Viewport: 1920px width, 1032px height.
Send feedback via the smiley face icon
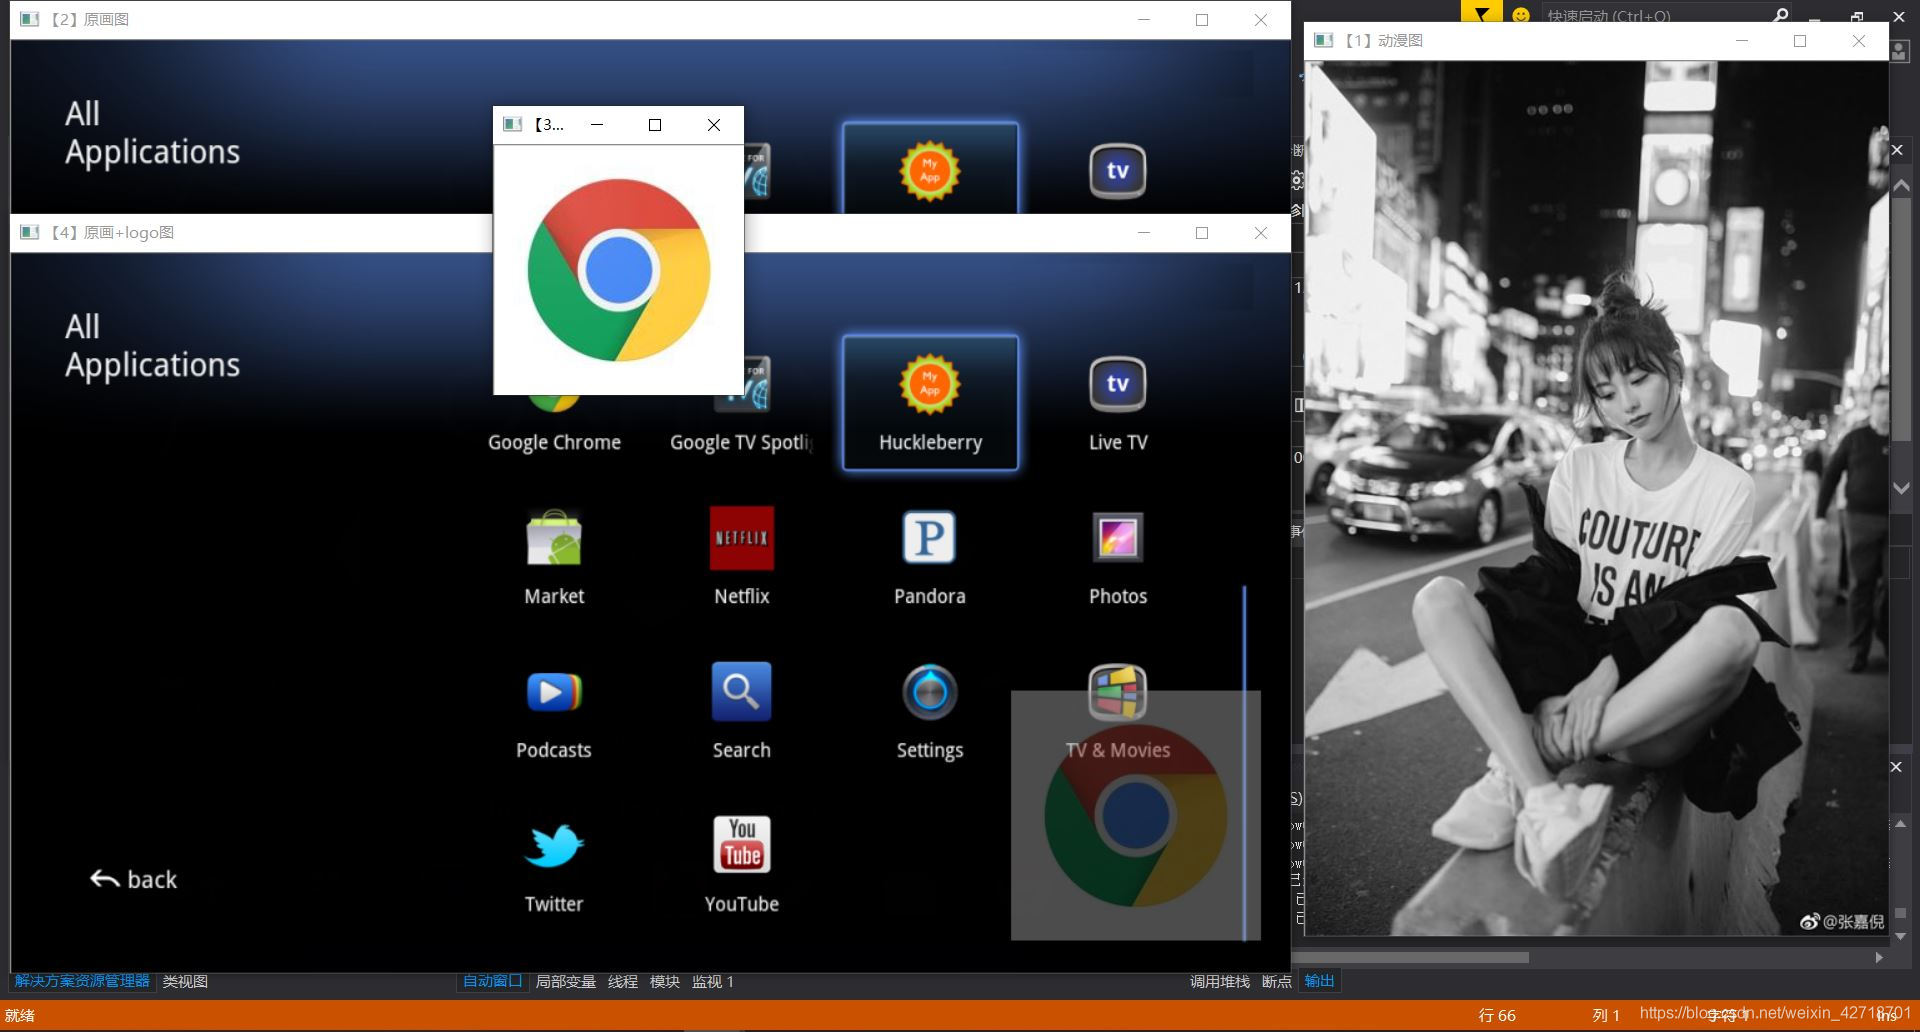(1521, 15)
